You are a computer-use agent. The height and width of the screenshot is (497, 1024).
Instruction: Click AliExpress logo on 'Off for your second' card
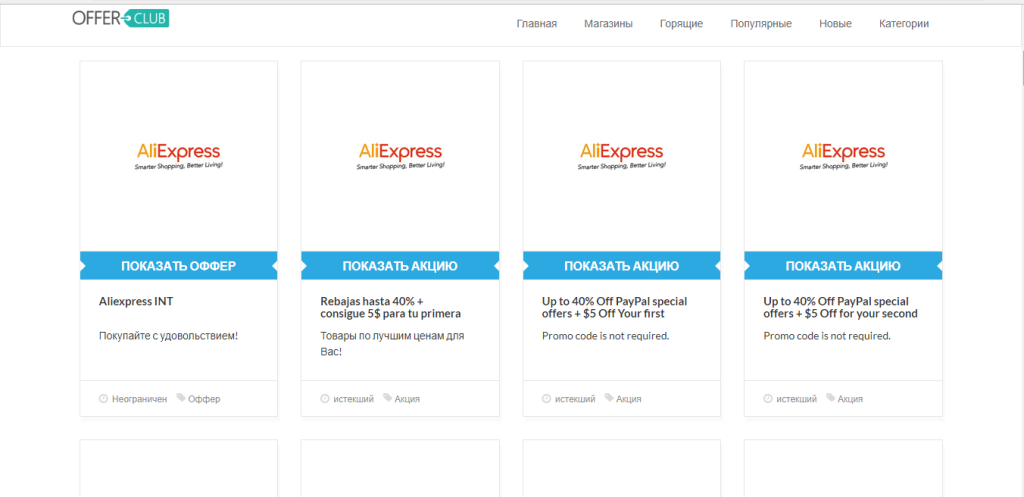coord(843,157)
